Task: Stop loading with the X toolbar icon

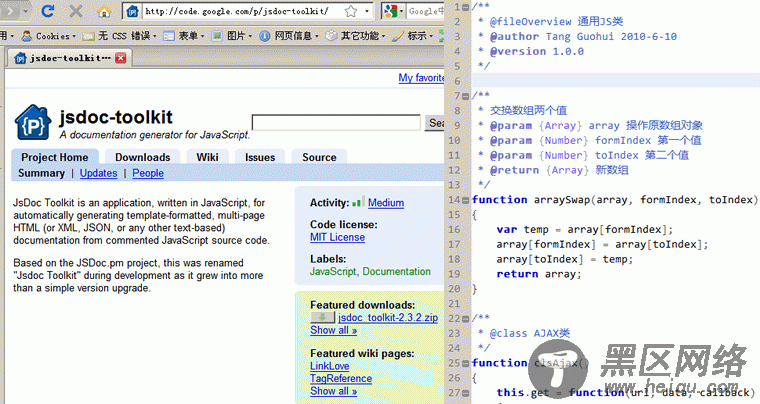Action: (76, 11)
